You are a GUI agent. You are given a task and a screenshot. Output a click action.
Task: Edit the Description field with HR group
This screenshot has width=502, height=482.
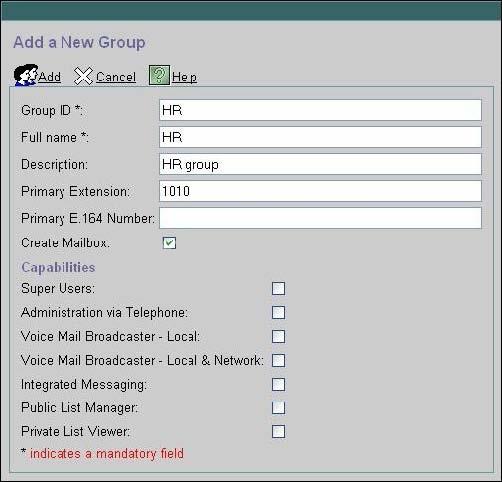pos(320,164)
